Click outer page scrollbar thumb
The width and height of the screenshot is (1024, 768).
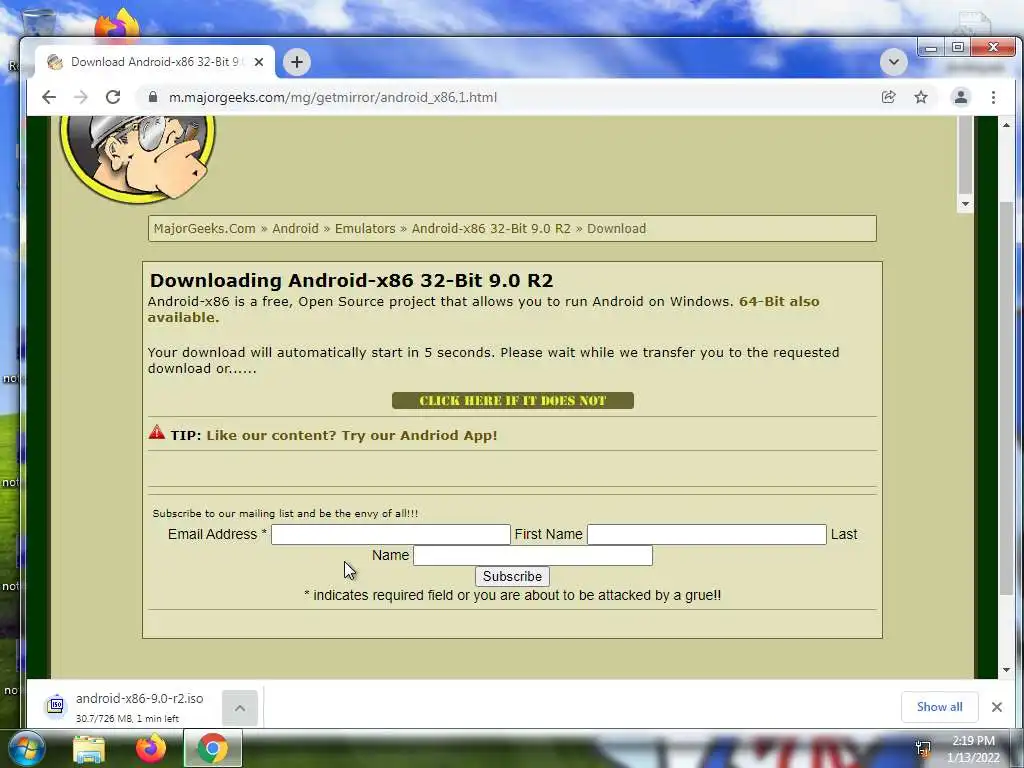coord(1006,398)
